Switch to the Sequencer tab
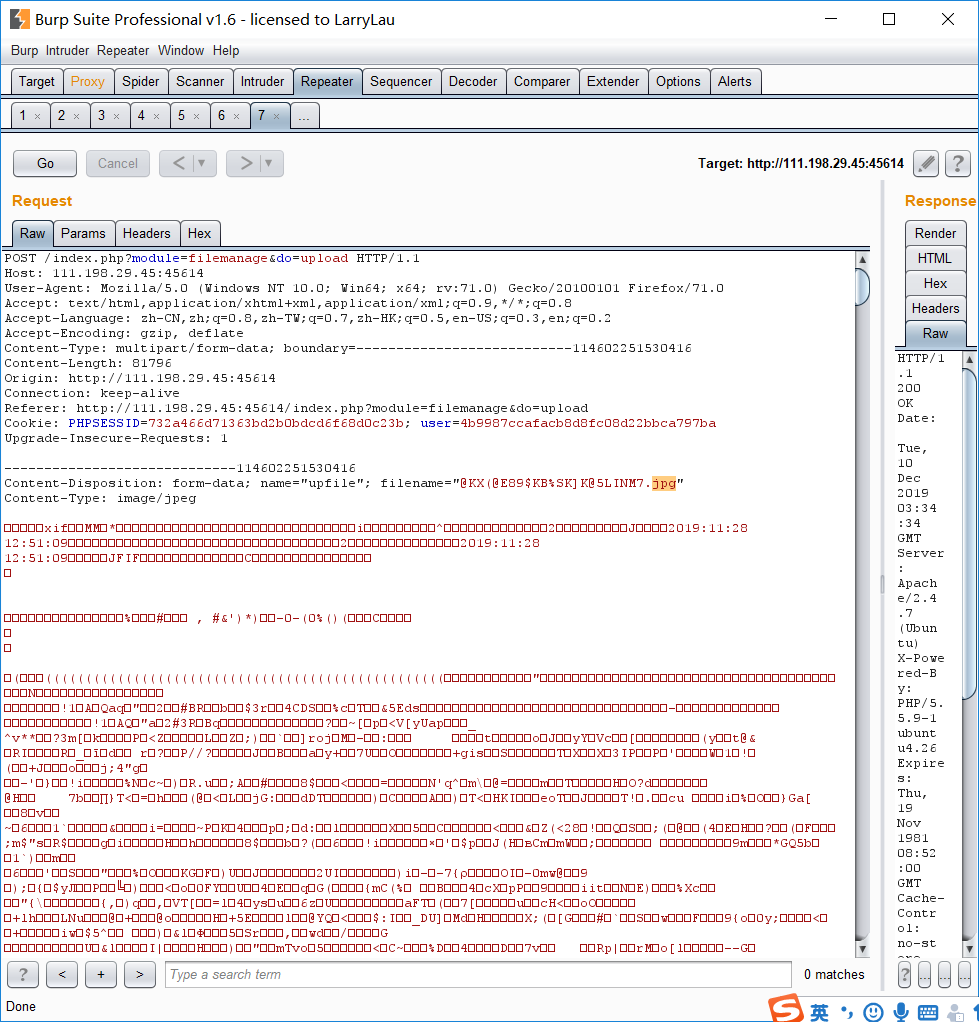The width and height of the screenshot is (979, 1022). (x=401, y=82)
